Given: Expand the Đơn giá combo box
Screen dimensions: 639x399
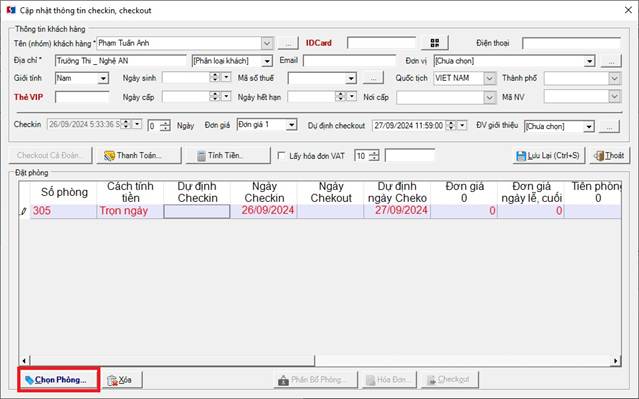Looking at the screenshot, I should 291,125.
